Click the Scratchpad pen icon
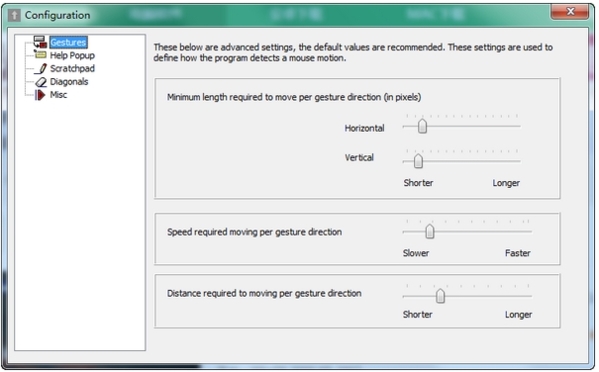Viewport: 599px width, 372px height. (41, 68)
